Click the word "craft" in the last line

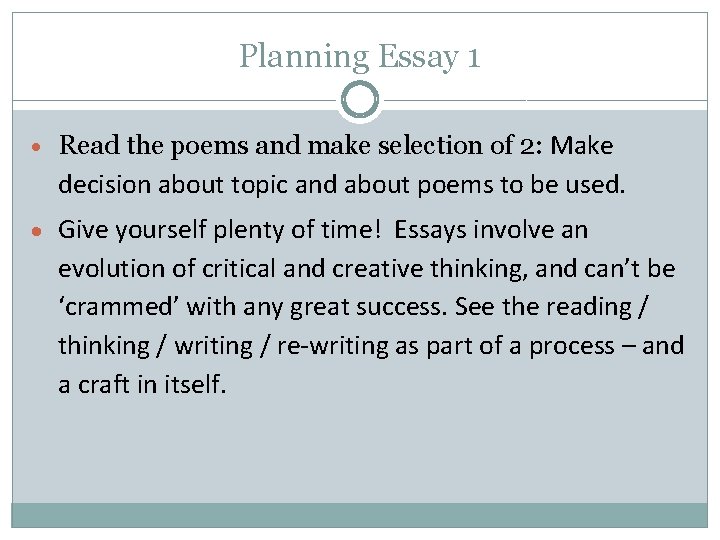coord(104,385)
